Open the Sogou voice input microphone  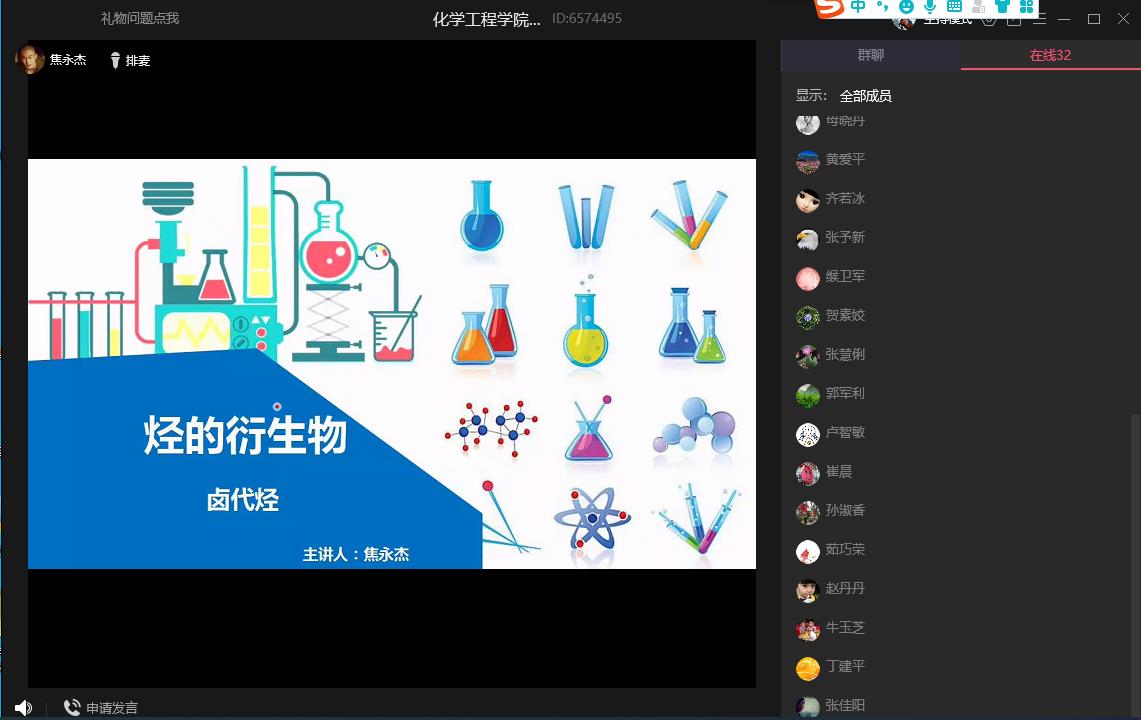930,7
